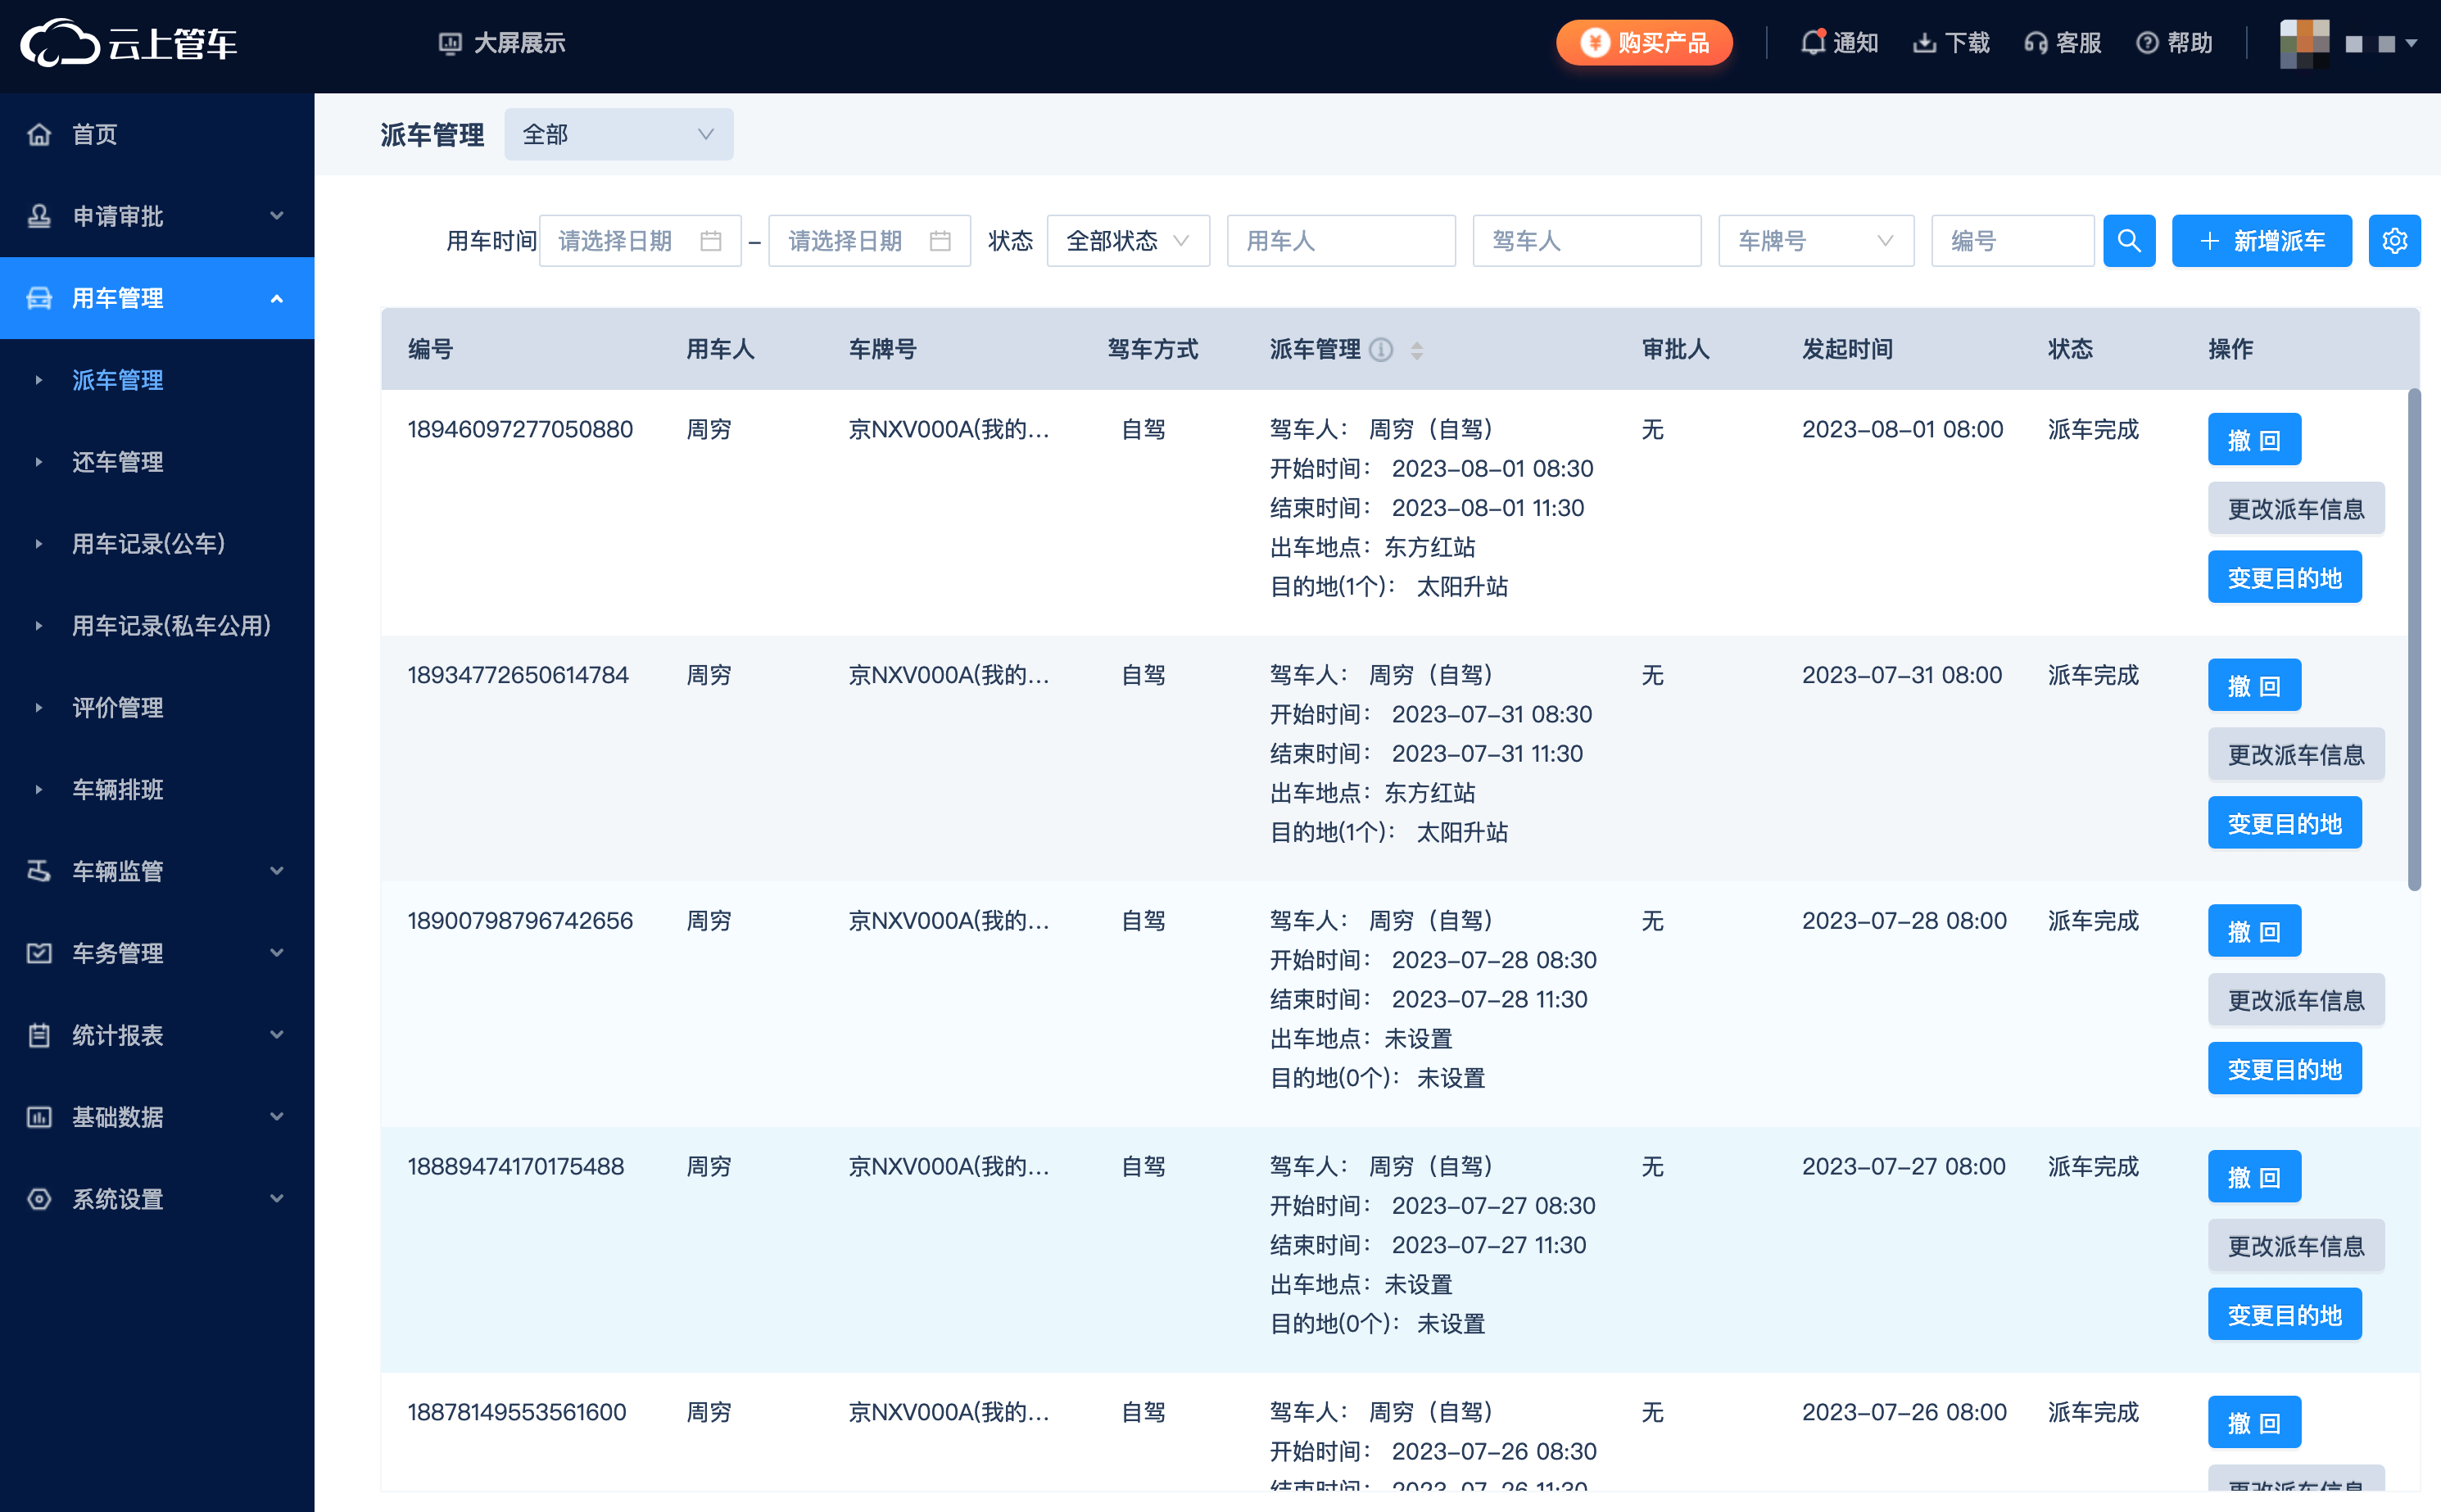Click the magnifier search button
The width and height of the screenshot is (2441, 1512).
tap(2129, 241)
